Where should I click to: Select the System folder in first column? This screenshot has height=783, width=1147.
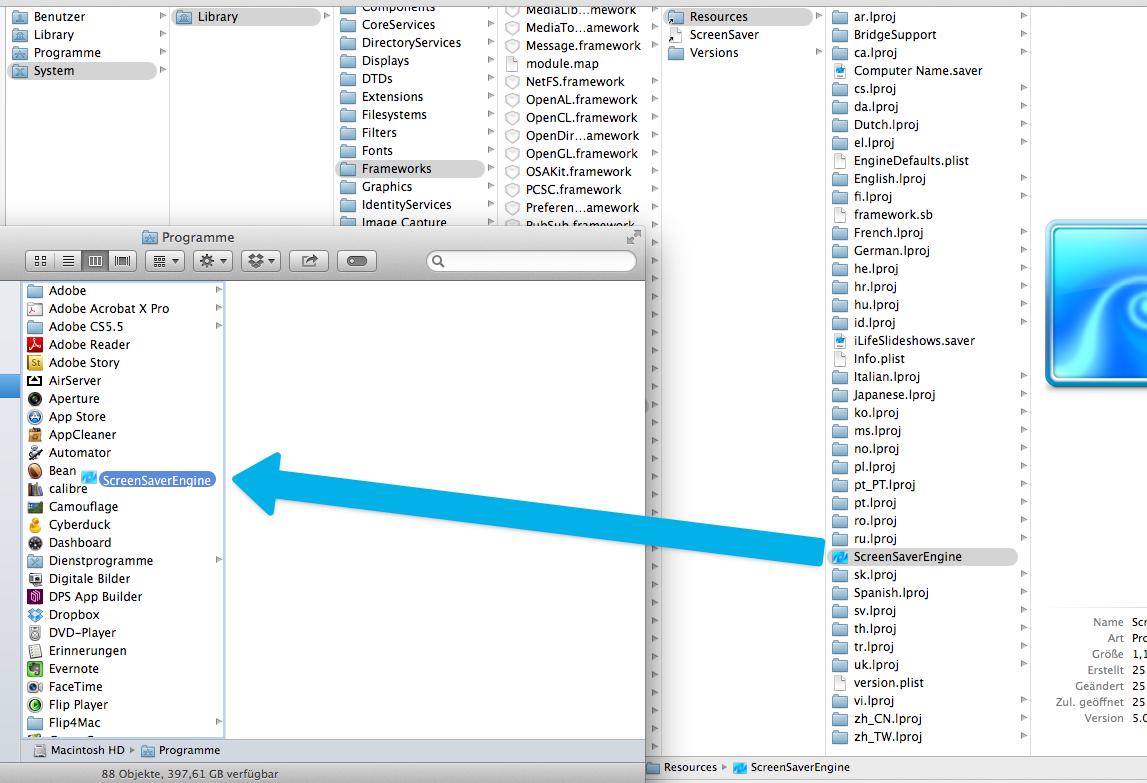coord(82,71)
